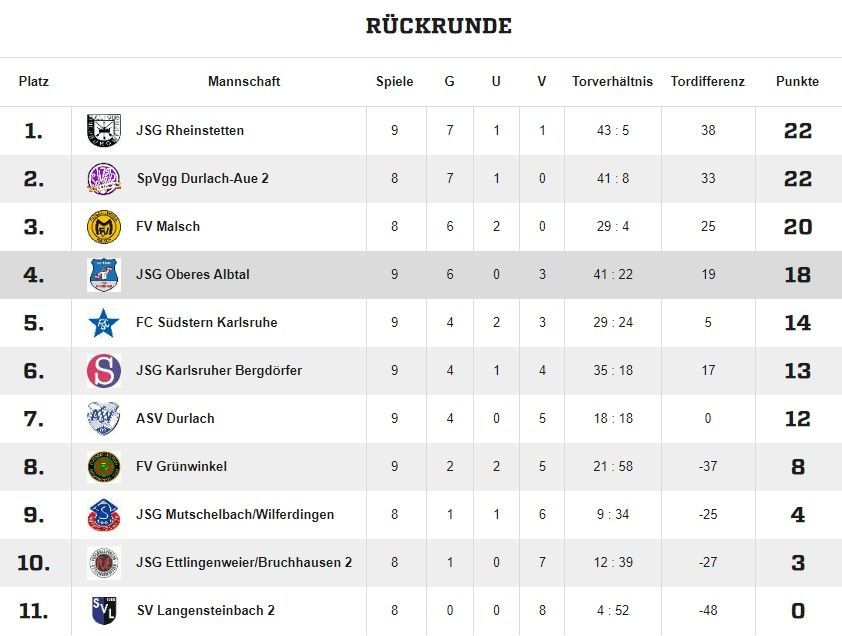Open the ASV Durlach team name
The height and width of the screenshot is (636, 842).
pyautogui.click(x=175, y=418)
